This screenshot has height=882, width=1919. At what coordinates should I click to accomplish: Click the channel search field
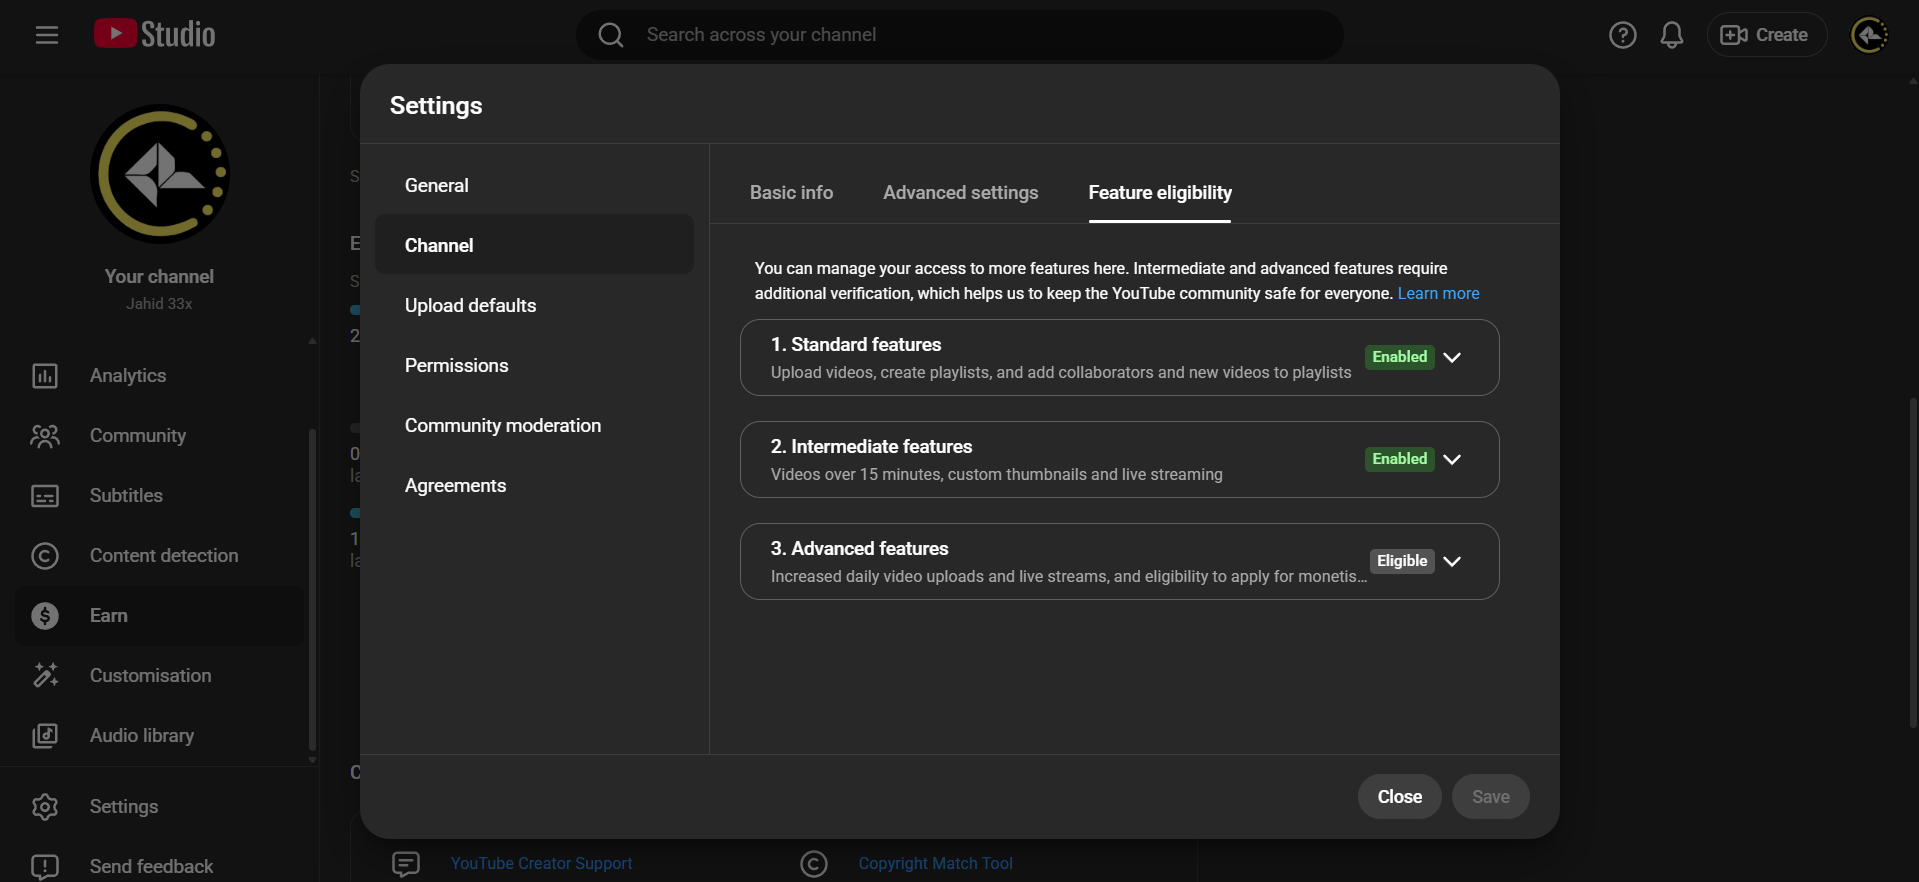960,35
